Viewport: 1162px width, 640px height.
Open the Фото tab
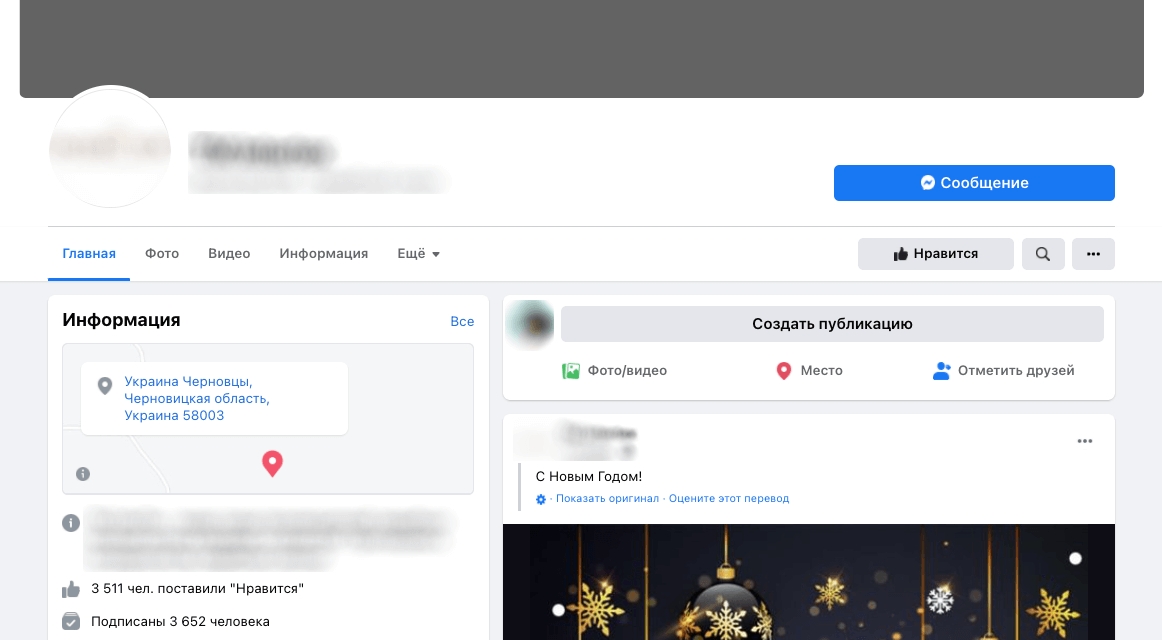coord(162,253)
